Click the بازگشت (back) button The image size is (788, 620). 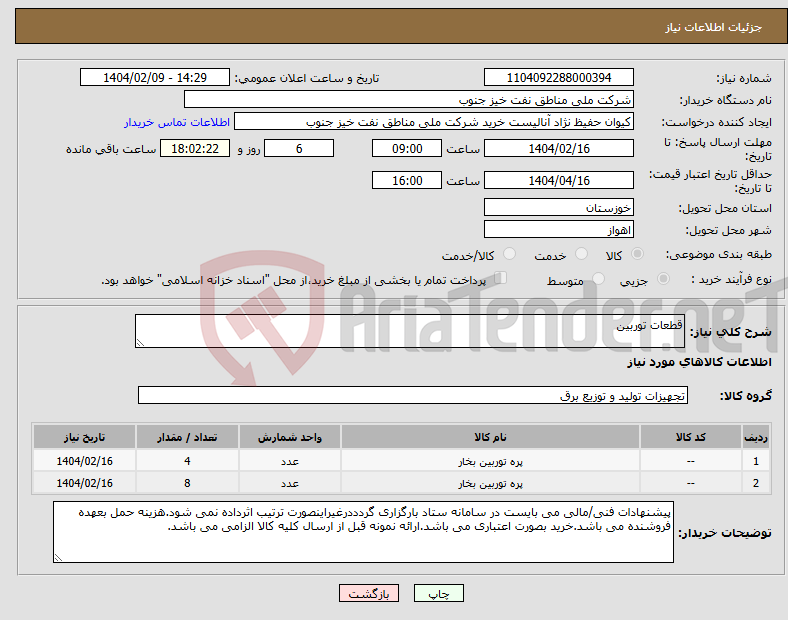click(369, 593)
